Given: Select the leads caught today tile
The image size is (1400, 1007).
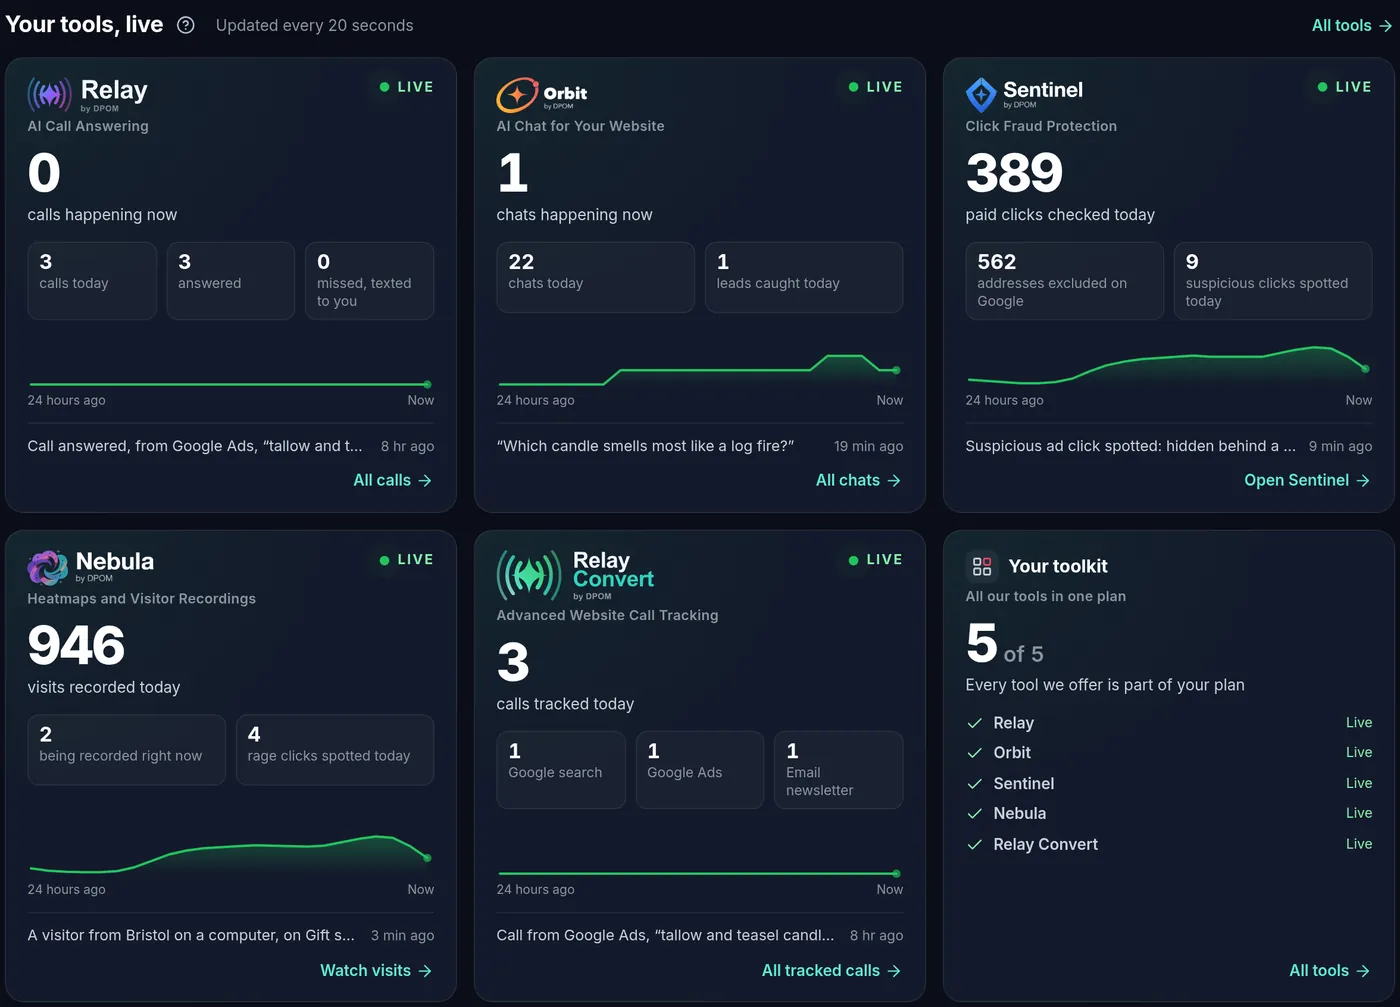Looking at the screenshot, I should 804,277.
